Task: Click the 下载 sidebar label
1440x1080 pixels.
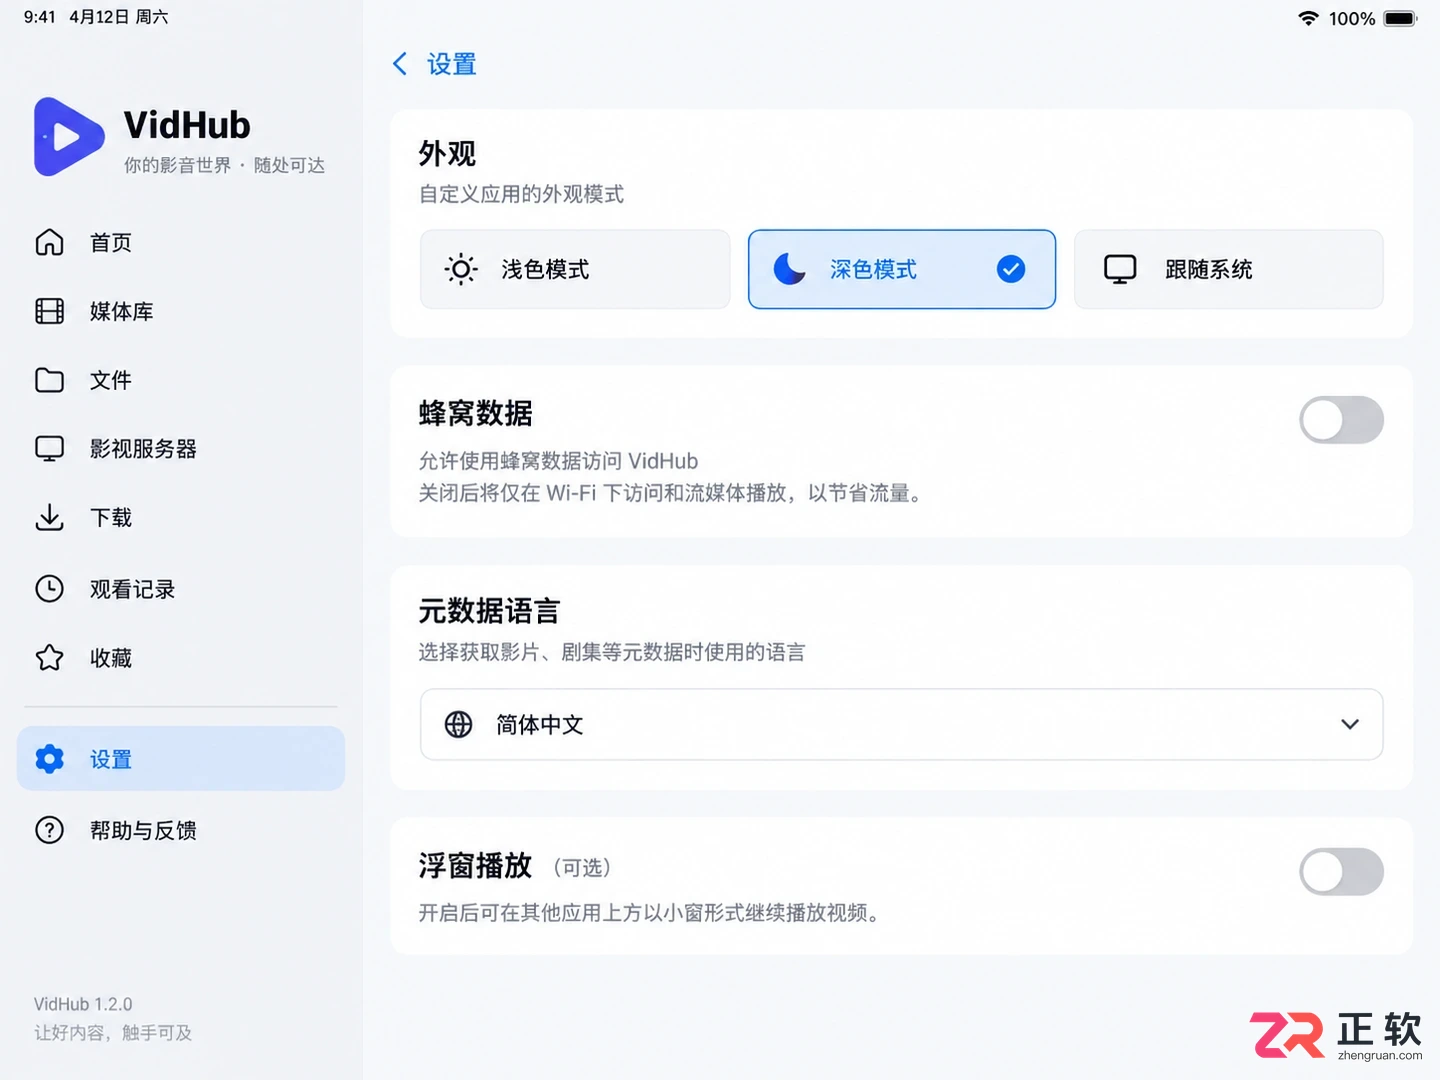Action: (111, 517)
